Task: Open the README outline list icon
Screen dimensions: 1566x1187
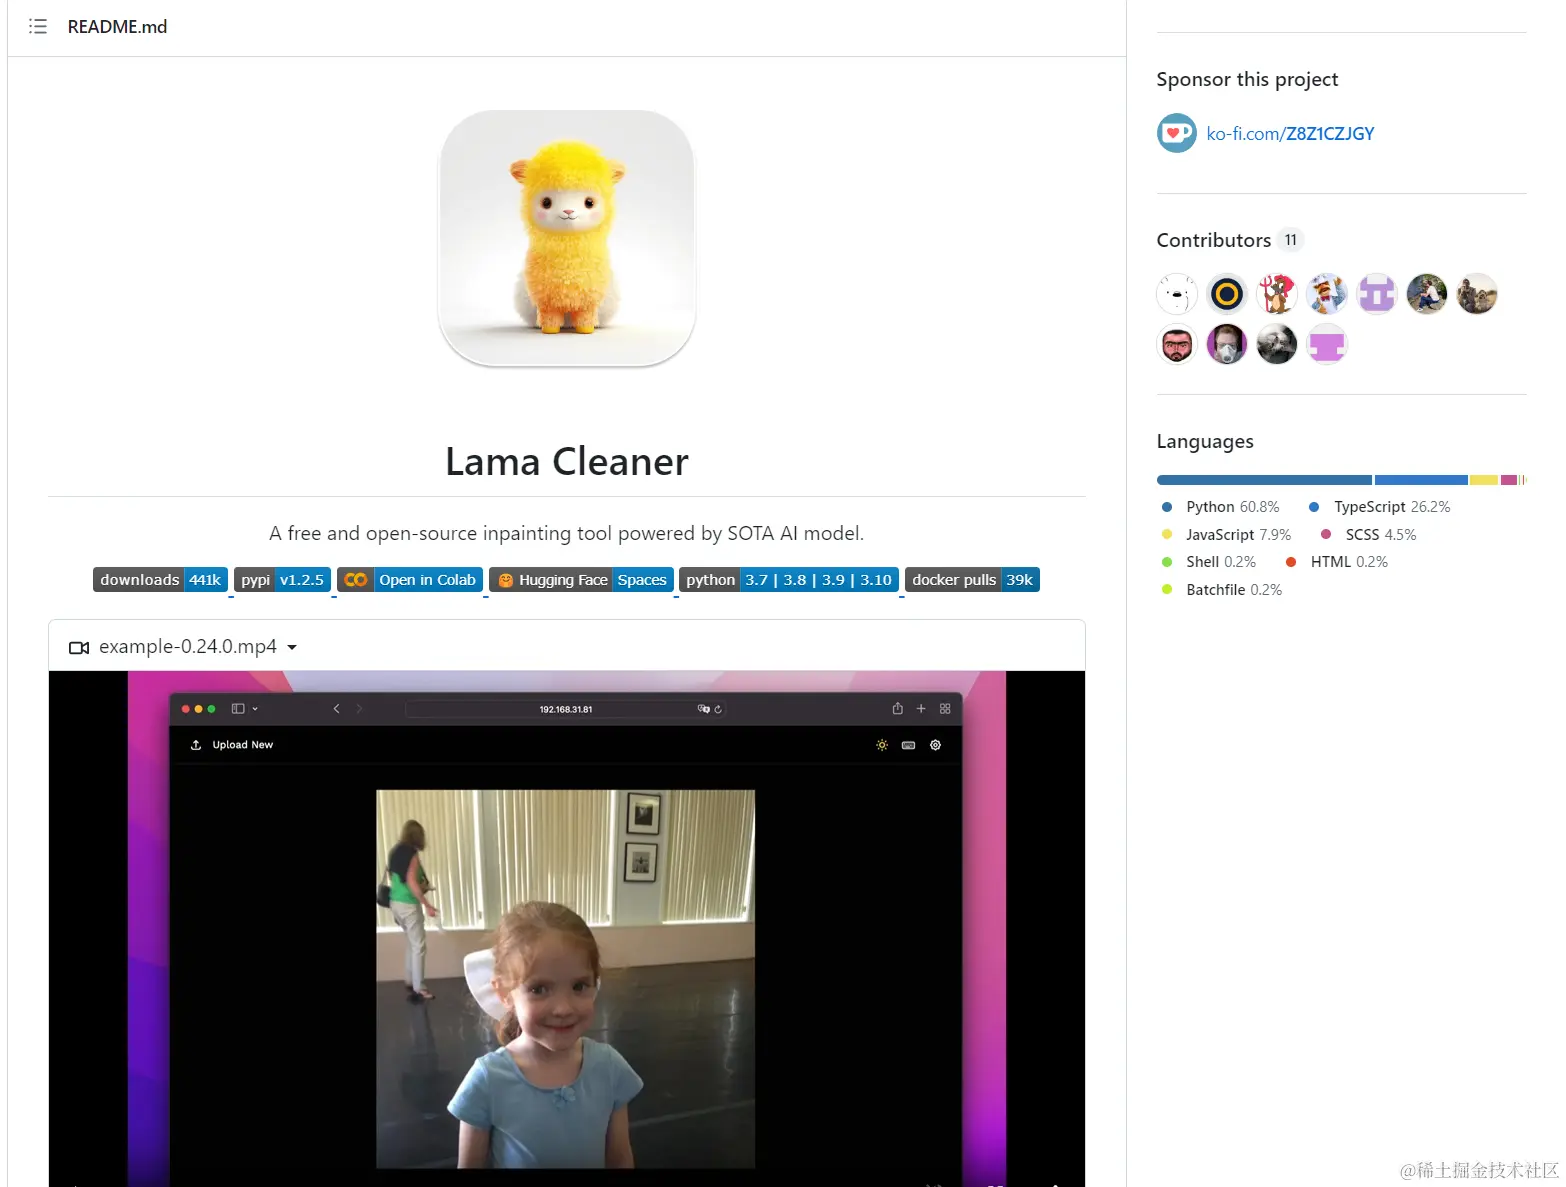Action: click(x=38, y=27)
